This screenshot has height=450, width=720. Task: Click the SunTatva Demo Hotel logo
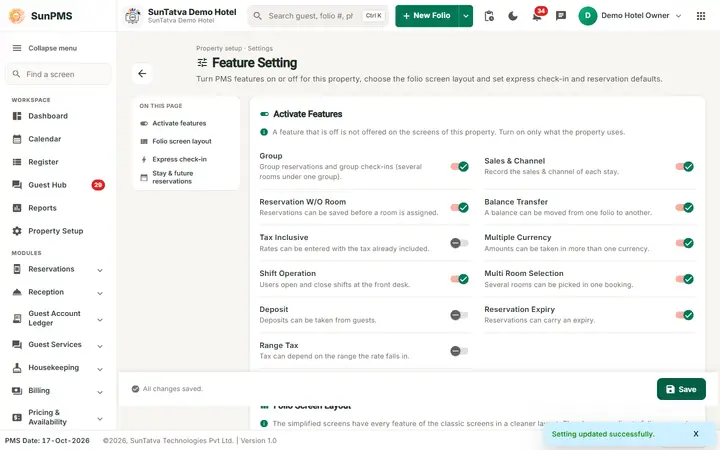(x=133, y=16)
